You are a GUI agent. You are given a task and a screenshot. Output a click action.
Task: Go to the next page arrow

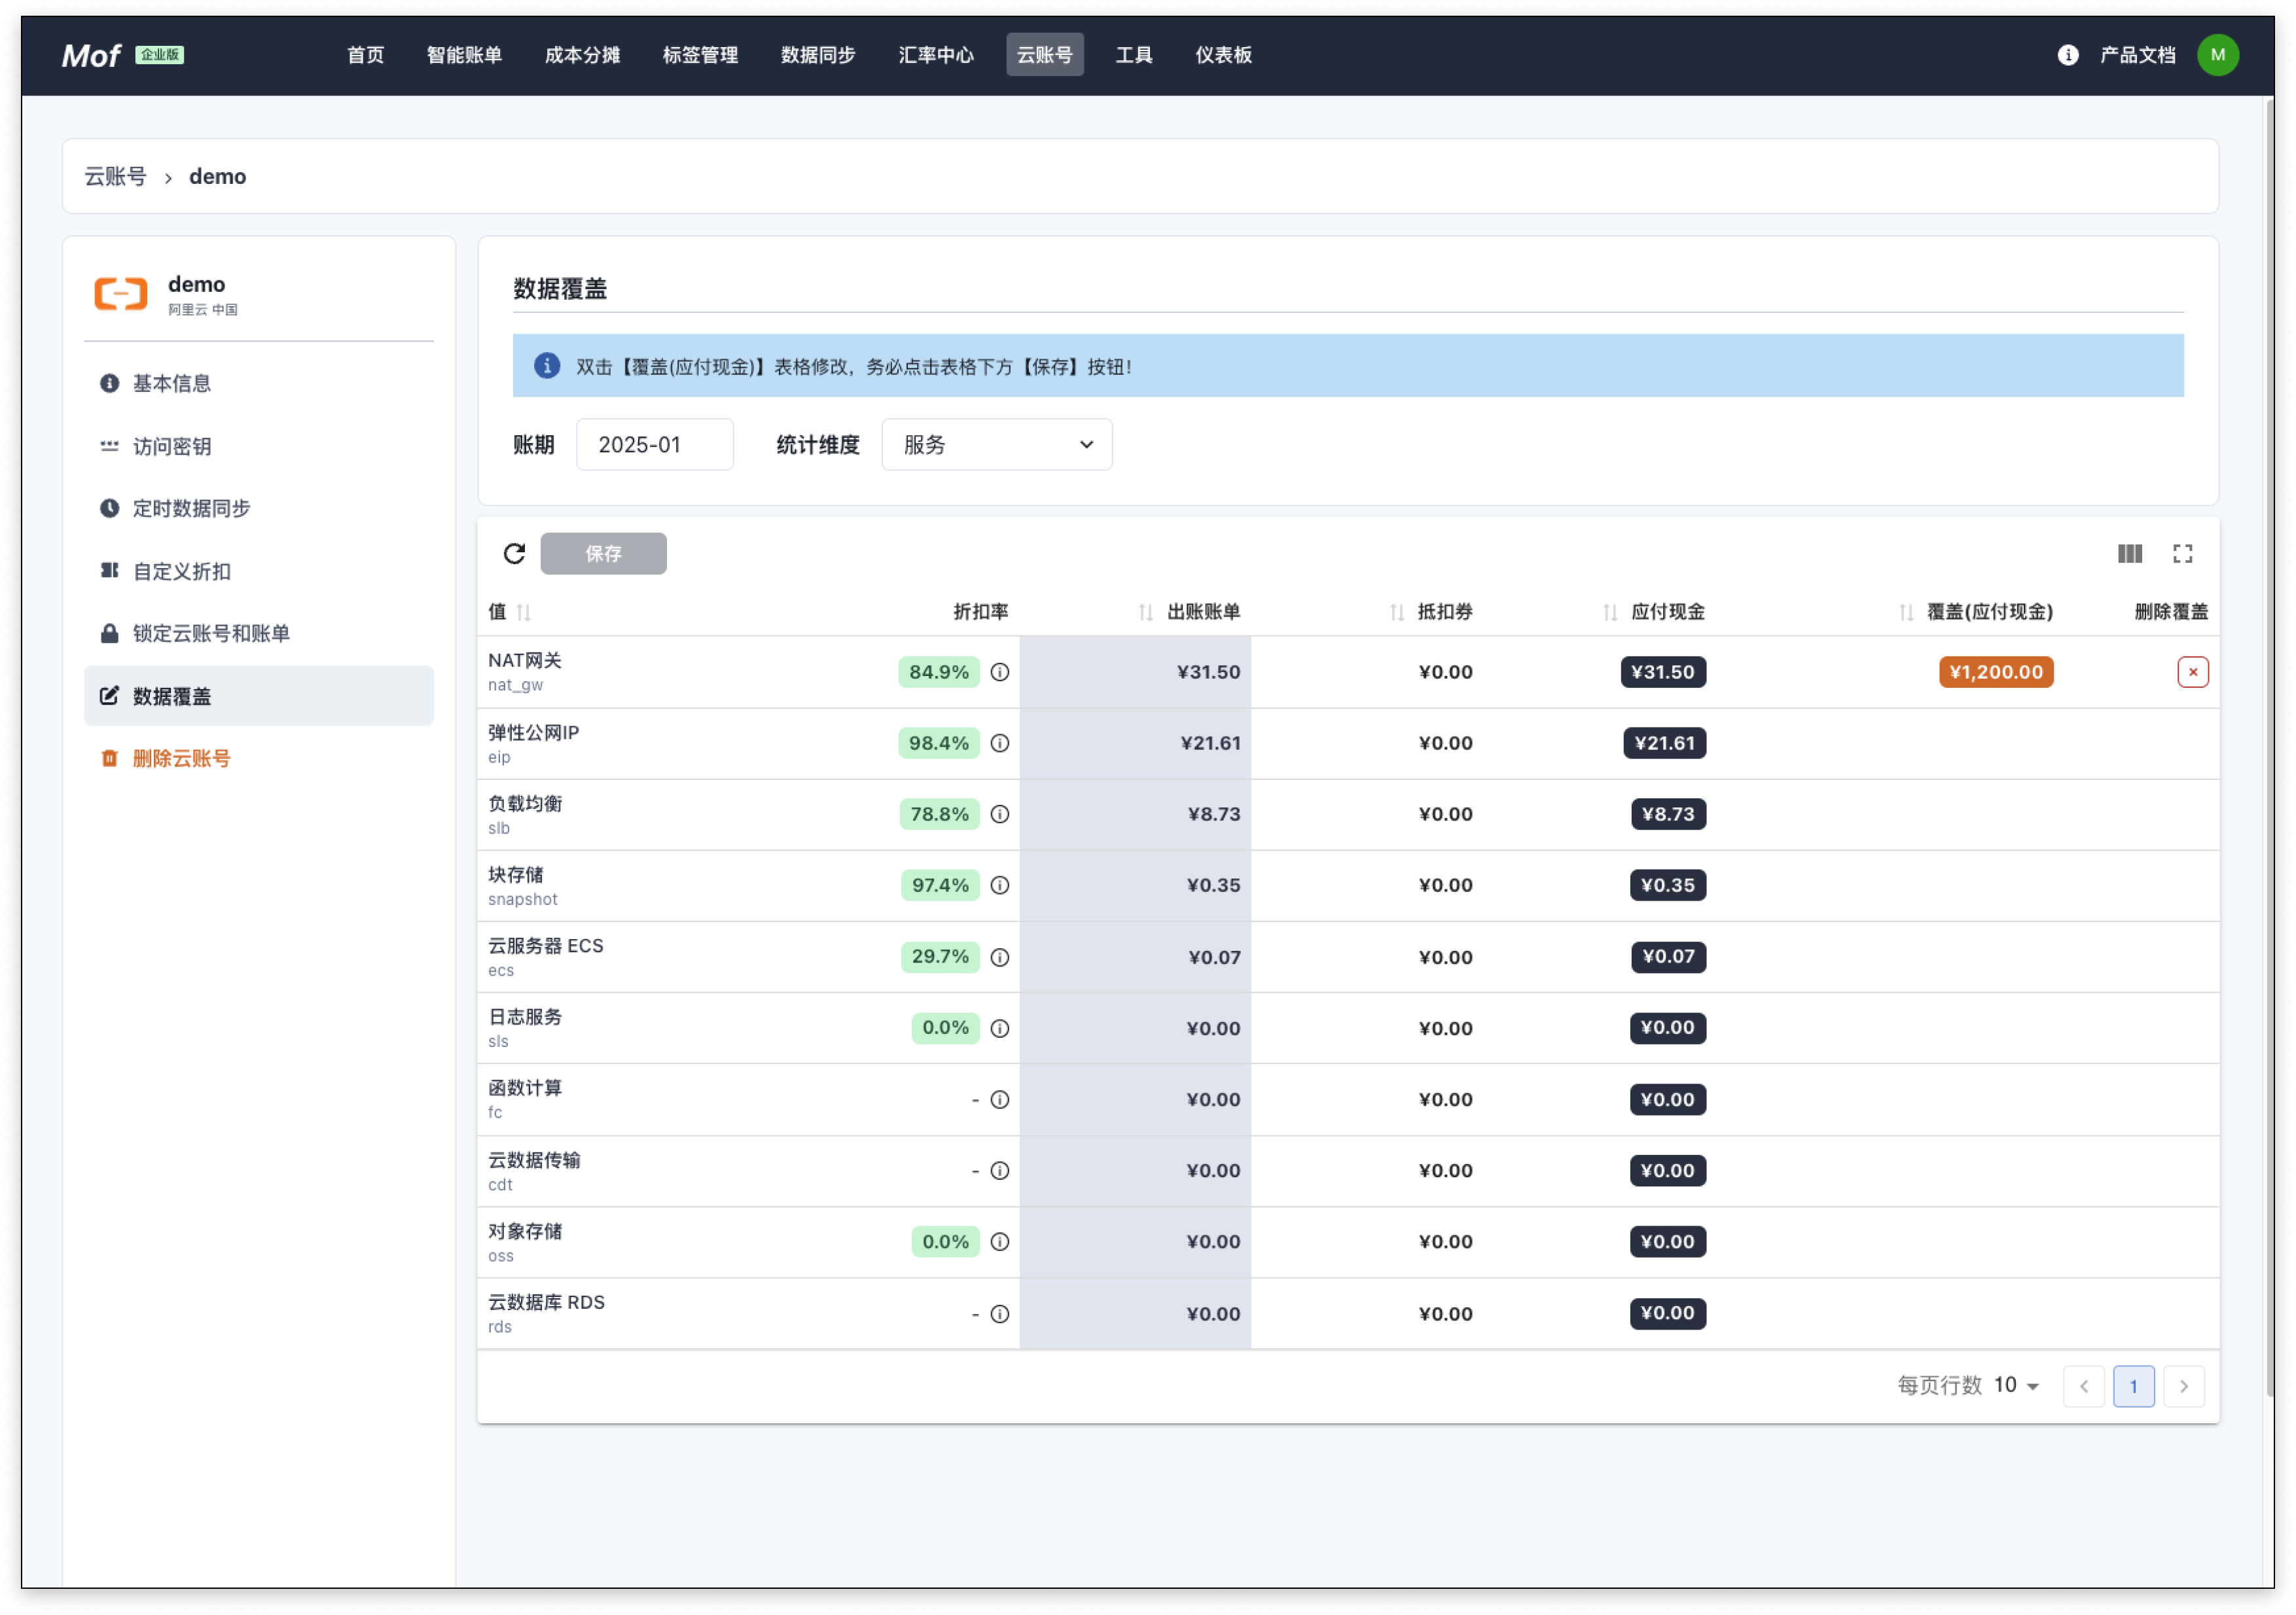tap(2184, 1386)
